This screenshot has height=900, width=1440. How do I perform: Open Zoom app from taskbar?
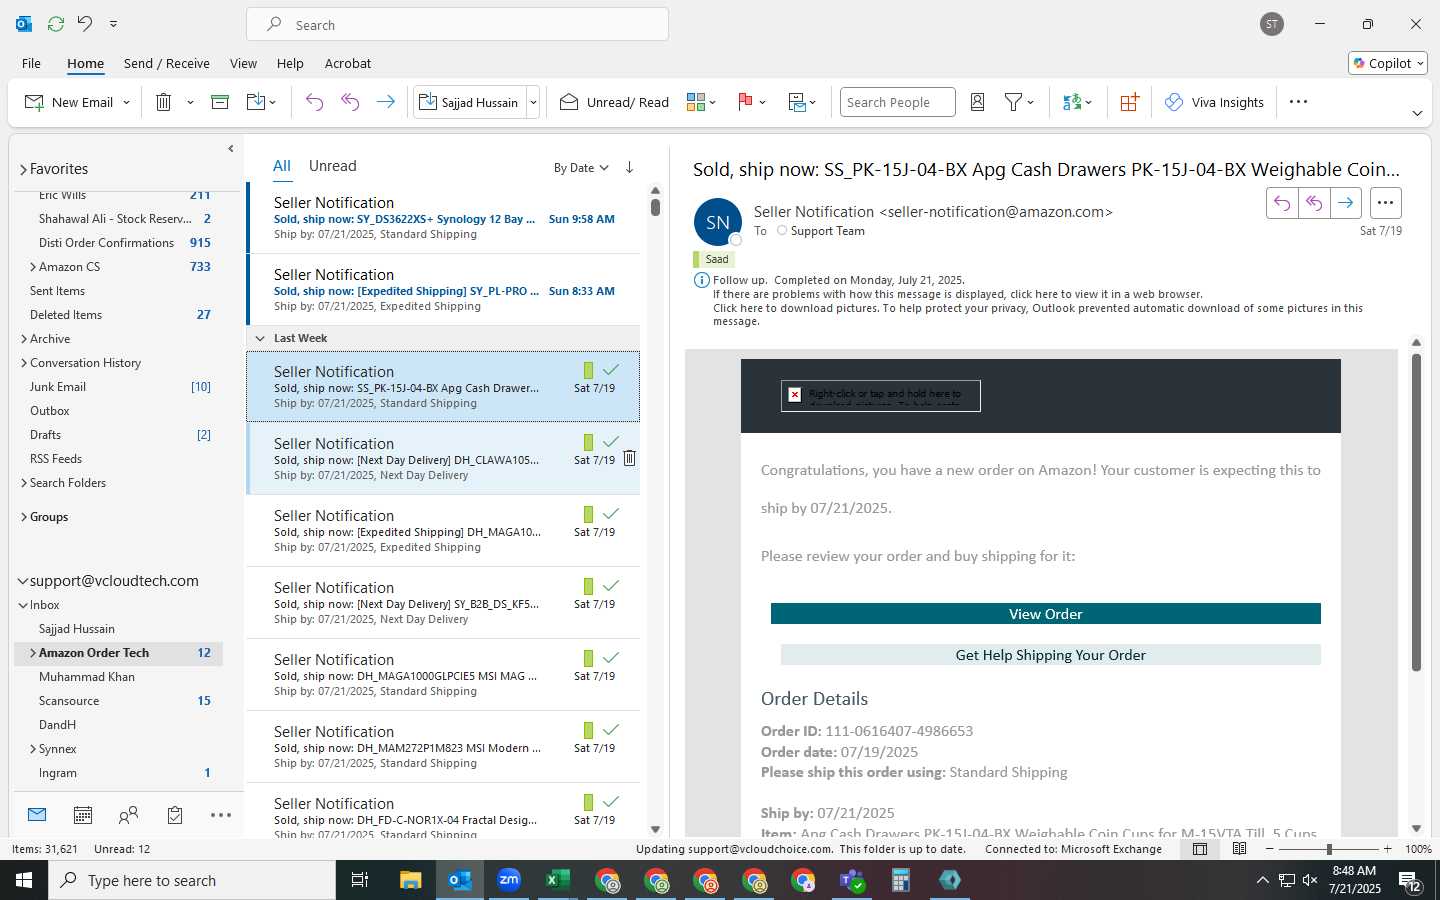point(509,880)
